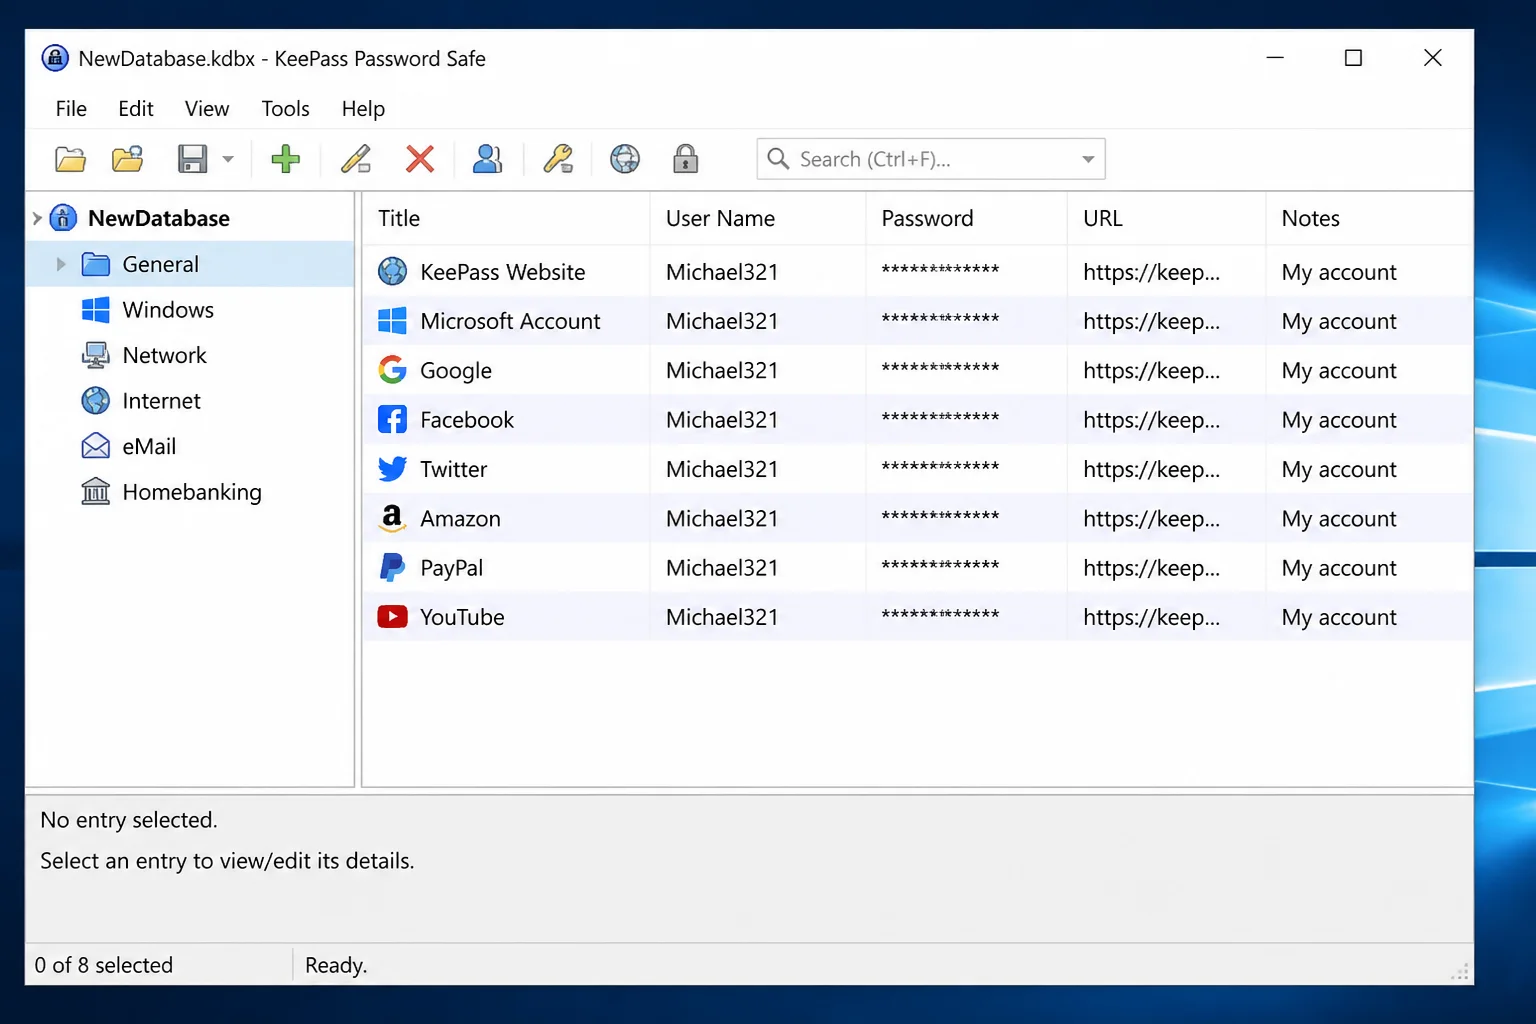Click the Google G logo icon

[x=392, y=370]
